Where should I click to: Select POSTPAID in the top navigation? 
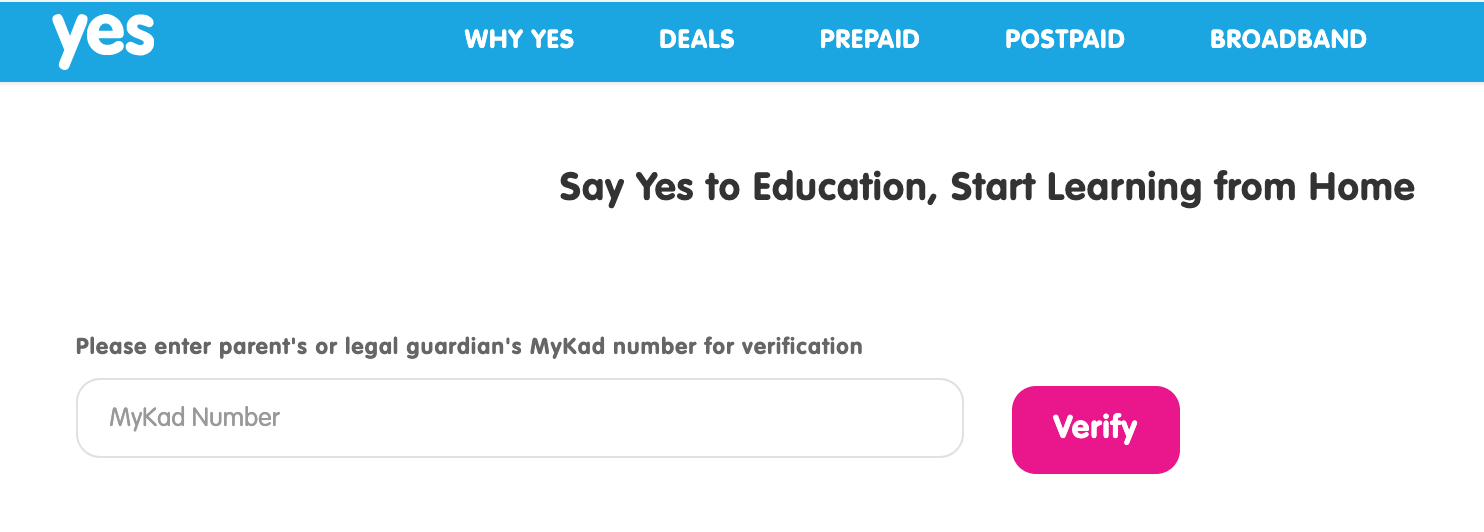(1065, 40)
